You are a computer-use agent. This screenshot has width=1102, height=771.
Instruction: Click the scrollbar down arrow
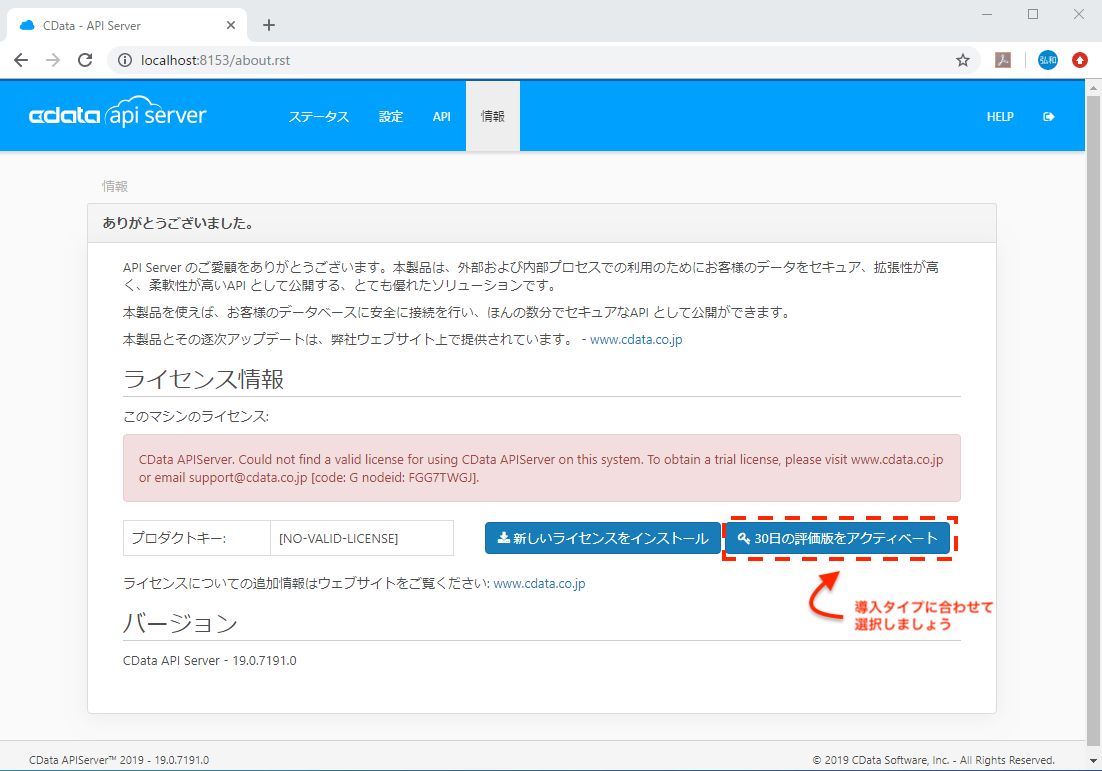click(x=1093, y=761)
